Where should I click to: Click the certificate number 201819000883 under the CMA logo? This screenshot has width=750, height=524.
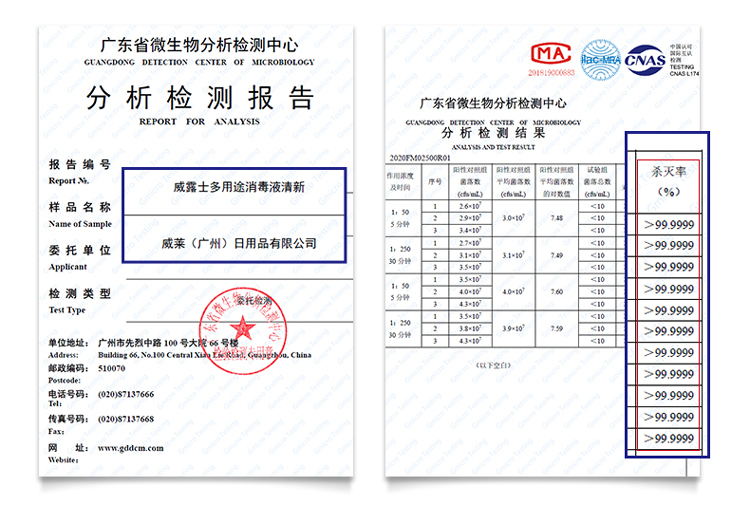point(551,72)
